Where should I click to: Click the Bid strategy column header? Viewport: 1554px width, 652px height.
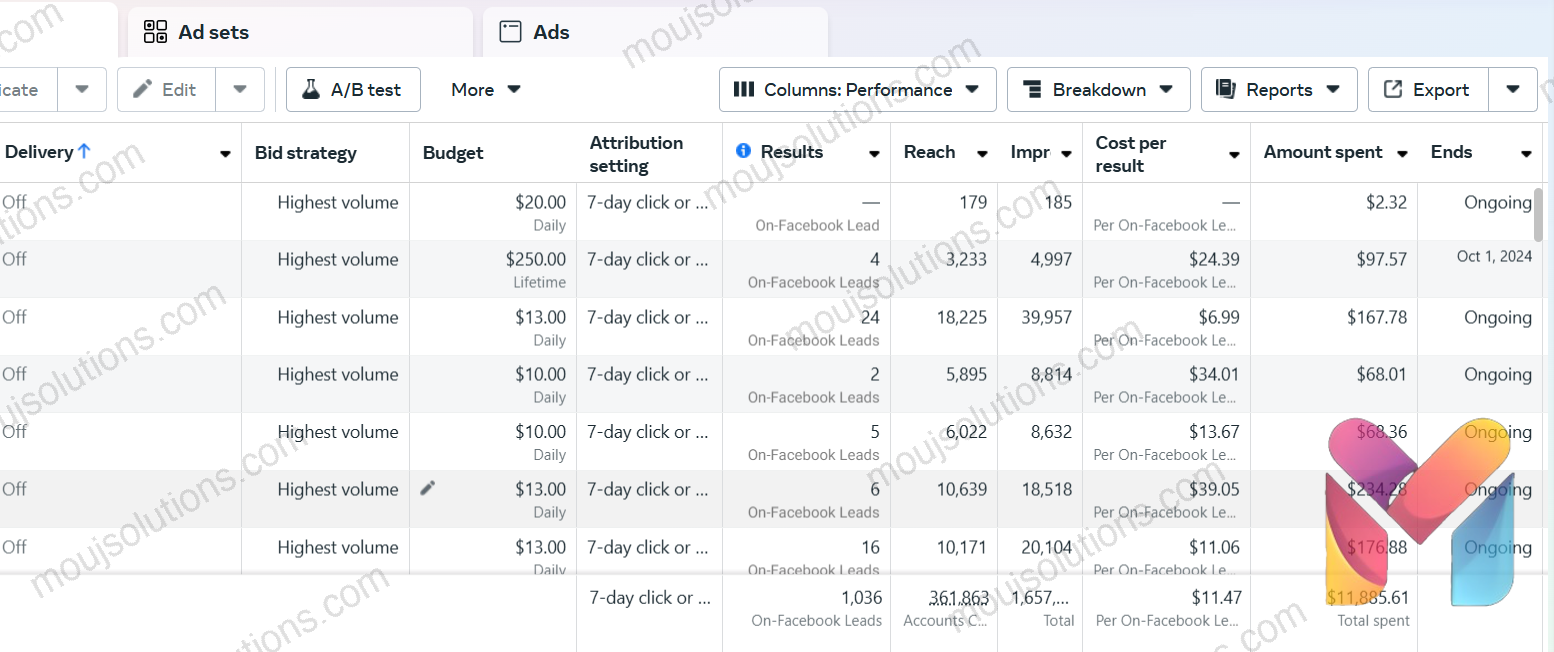coord(306,153)
